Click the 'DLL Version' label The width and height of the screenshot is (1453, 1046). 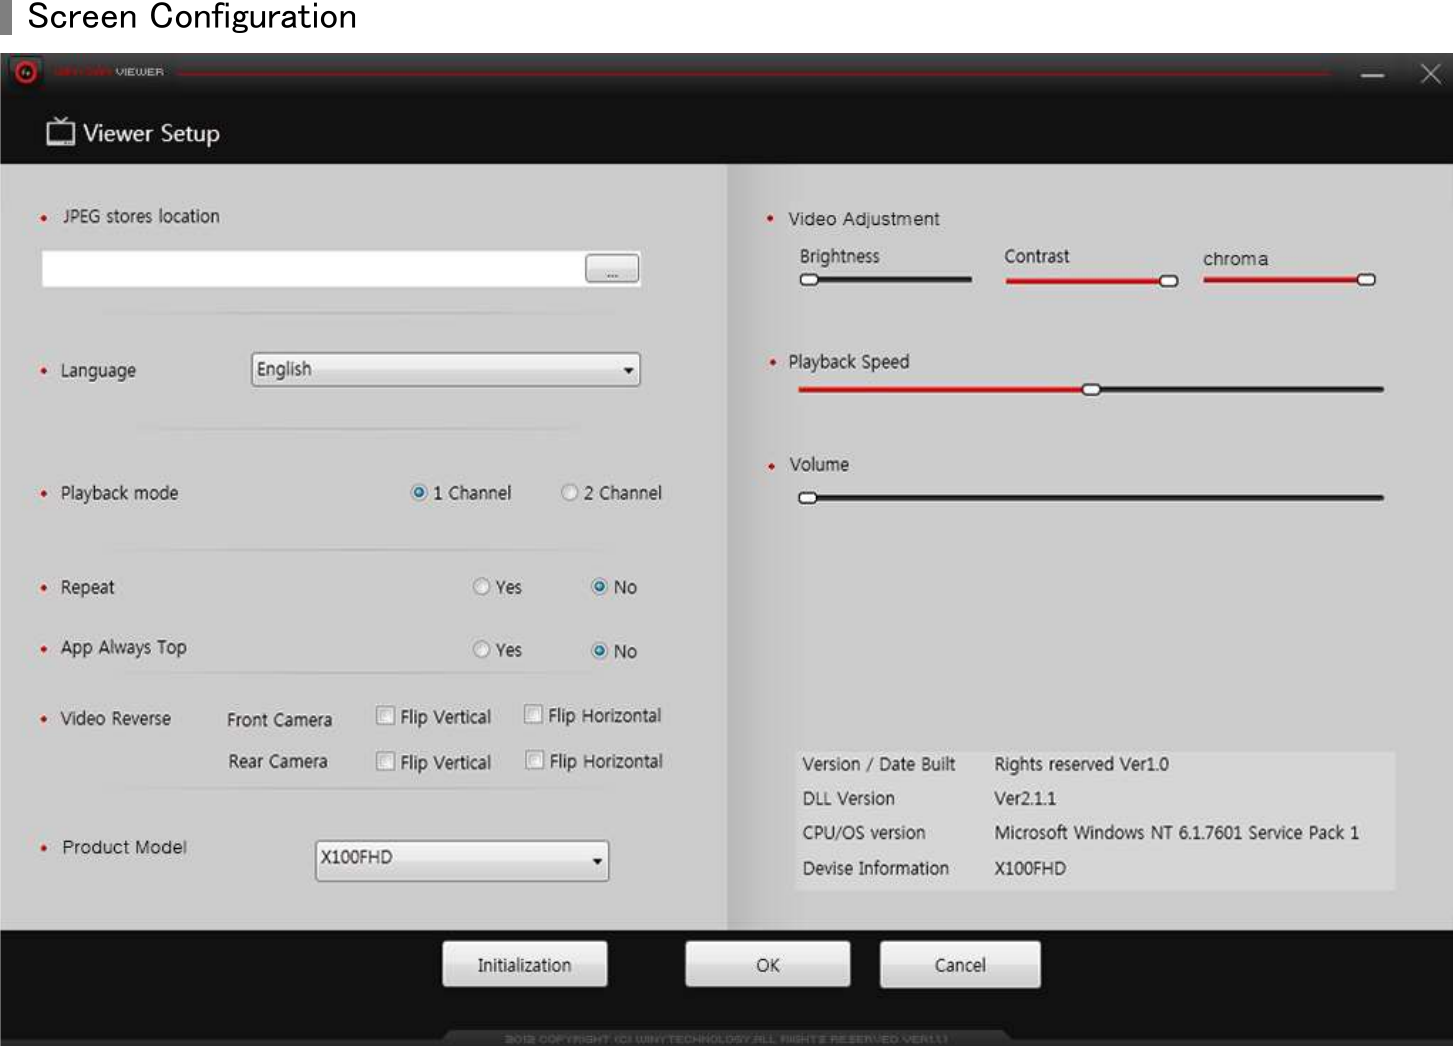tap(849, 799)
